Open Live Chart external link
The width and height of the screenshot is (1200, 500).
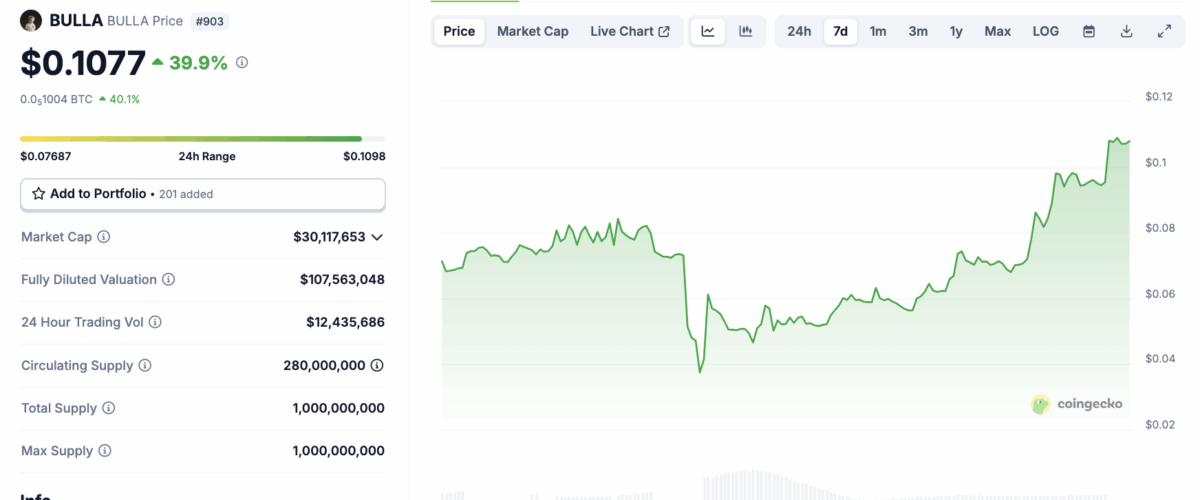point(630,31)
